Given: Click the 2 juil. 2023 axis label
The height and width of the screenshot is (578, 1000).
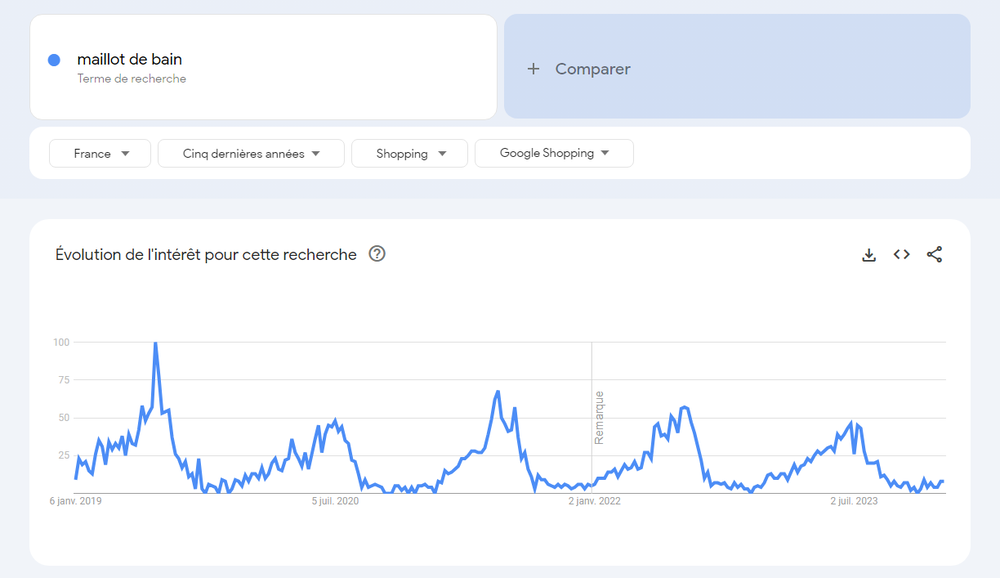Looking at the screenshot, I should 853,501.
